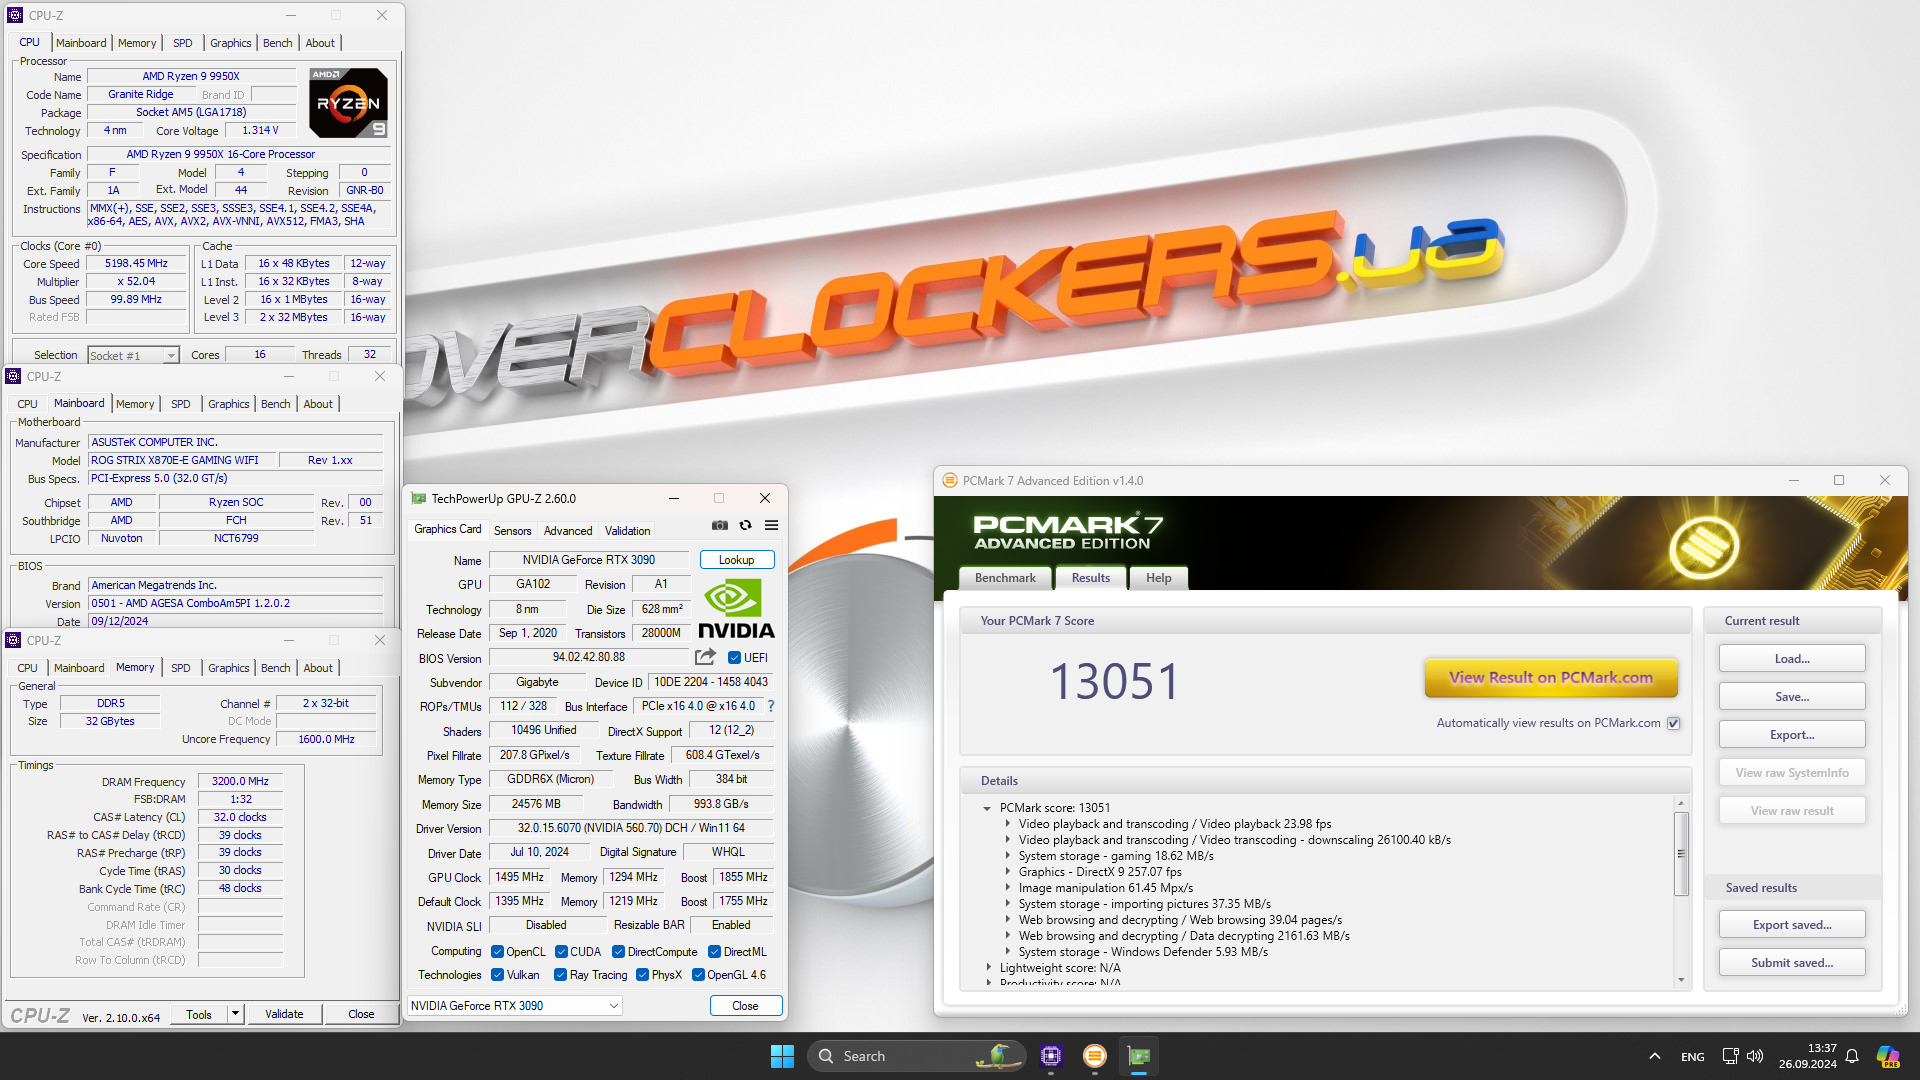The height and width of the screenshot is (1080, 1920).
Task: Launch Copilot from the taskbar corner
Action: [1888, 1056]
